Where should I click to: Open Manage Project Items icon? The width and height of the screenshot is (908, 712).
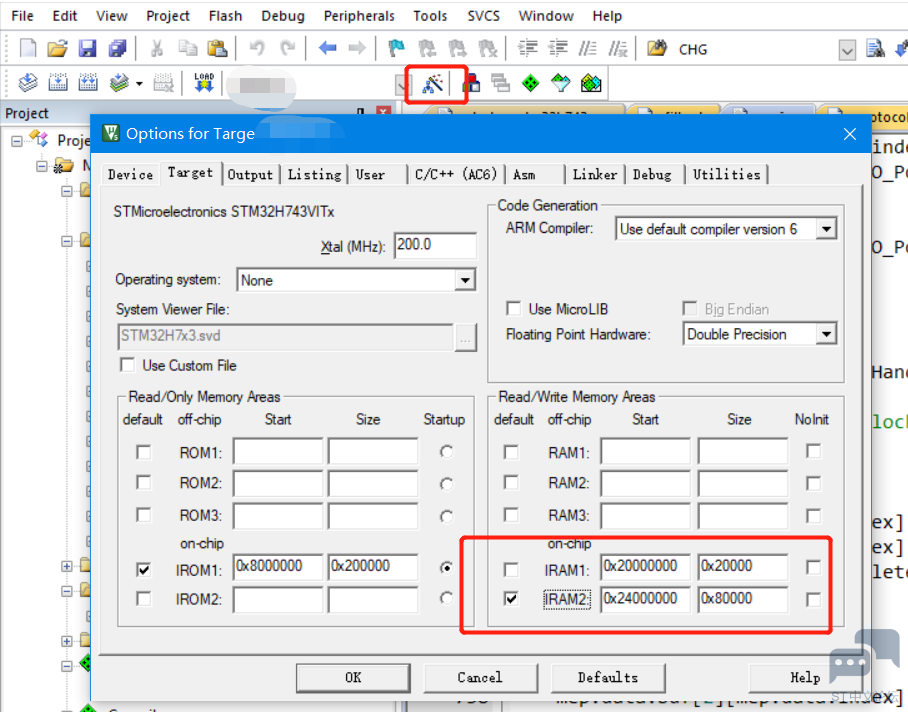point(471,84)
